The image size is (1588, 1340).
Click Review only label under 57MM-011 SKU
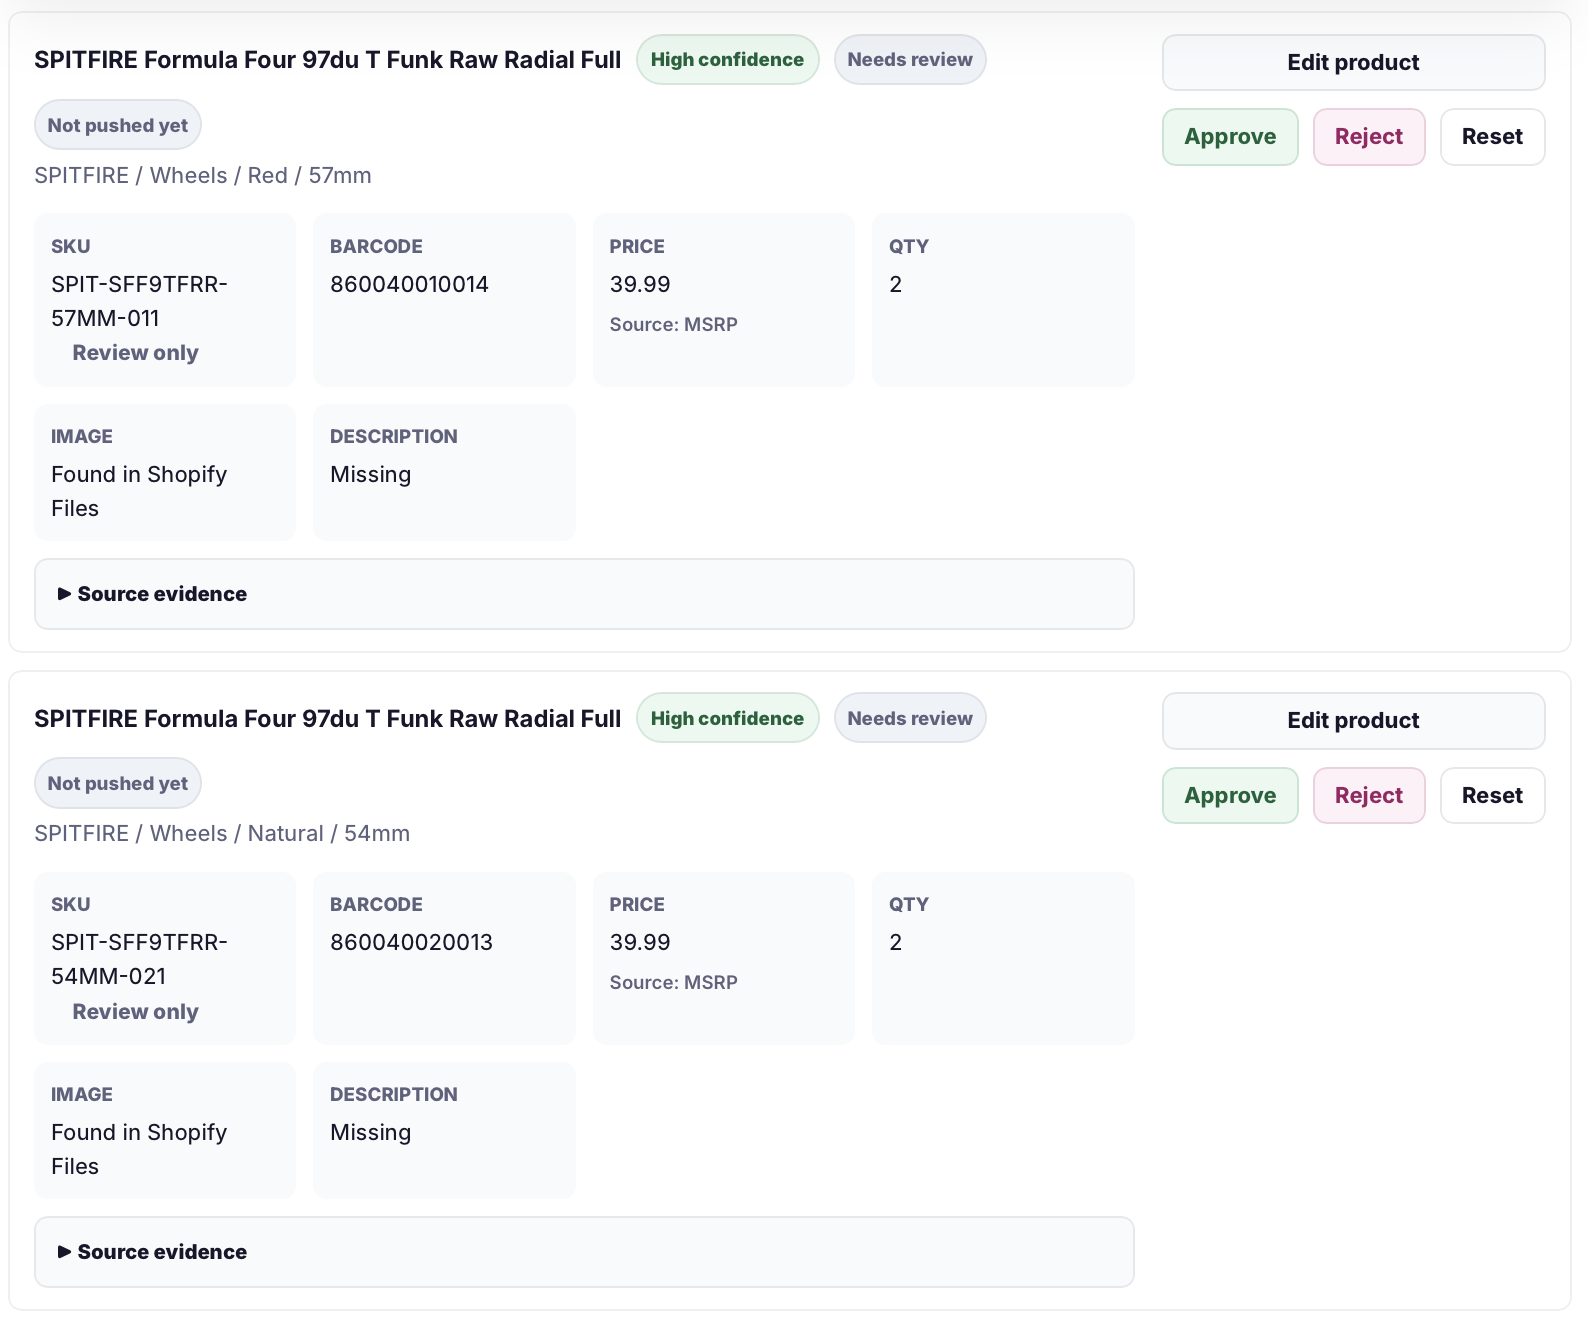[135, 353]
